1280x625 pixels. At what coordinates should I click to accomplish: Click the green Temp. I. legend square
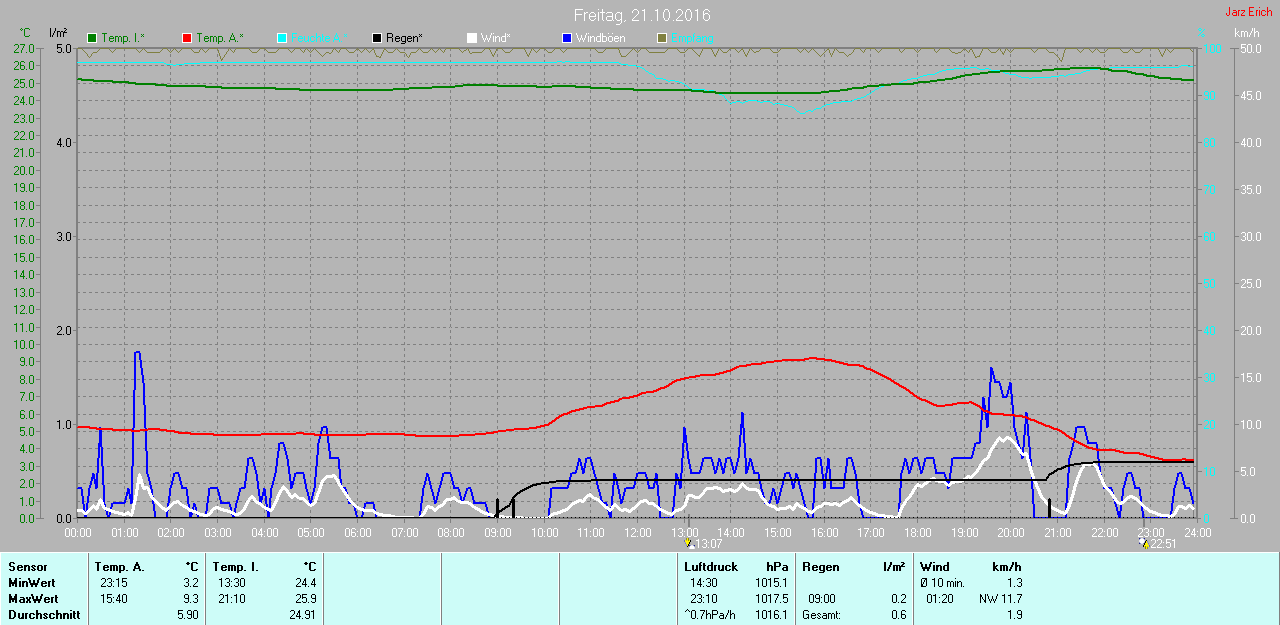click(93, 38)
